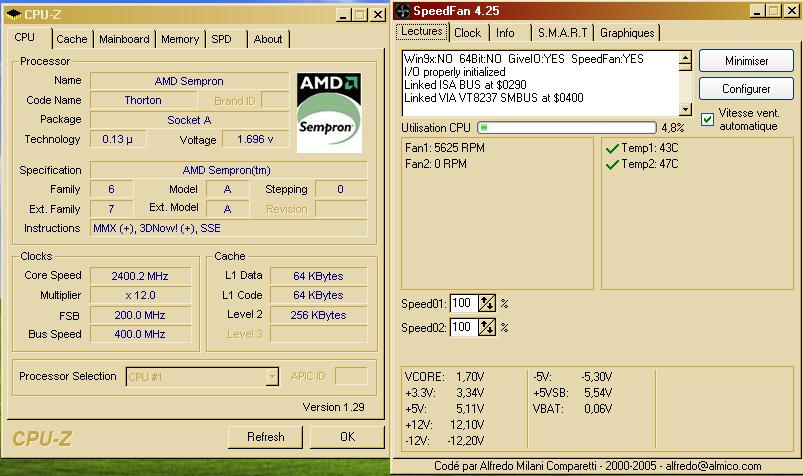Click the log line Linked ISA BUS at $0290
Viewport: 803px width, 476px height.
tap(465, 85)
